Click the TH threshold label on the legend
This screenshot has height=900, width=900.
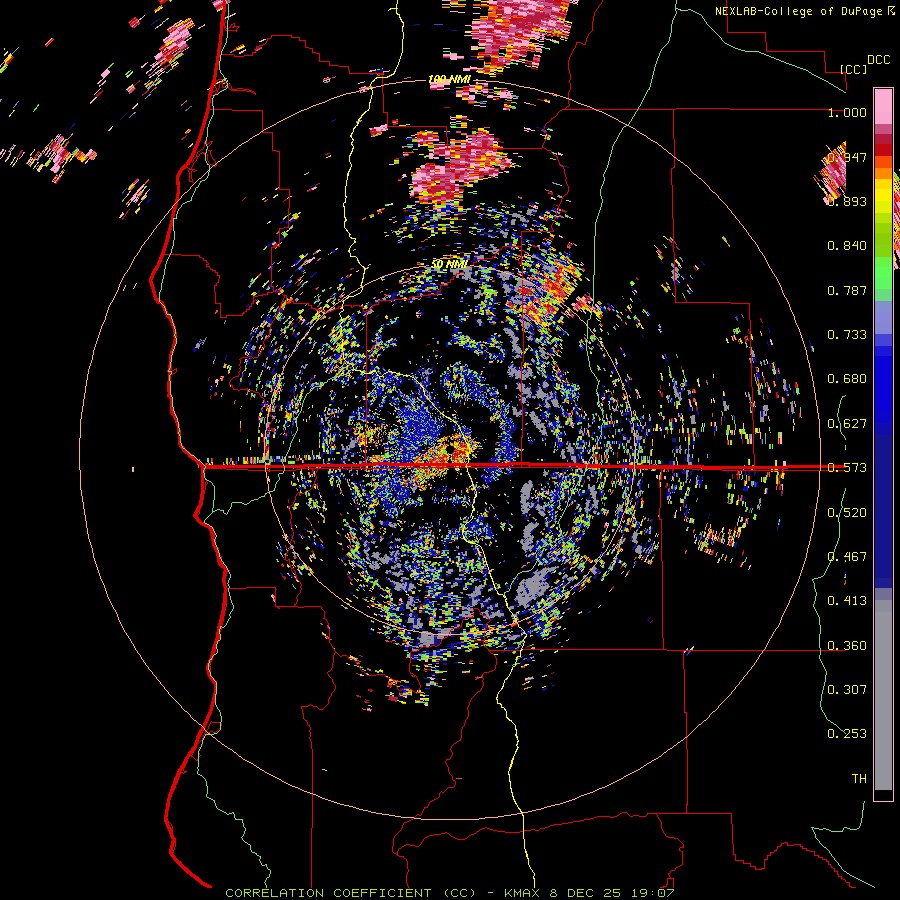pyautogui.click(x=859, y=778)
